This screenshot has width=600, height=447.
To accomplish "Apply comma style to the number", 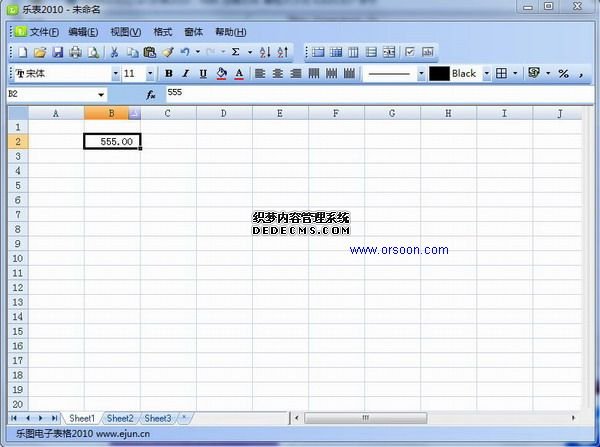I will (581, 75).
